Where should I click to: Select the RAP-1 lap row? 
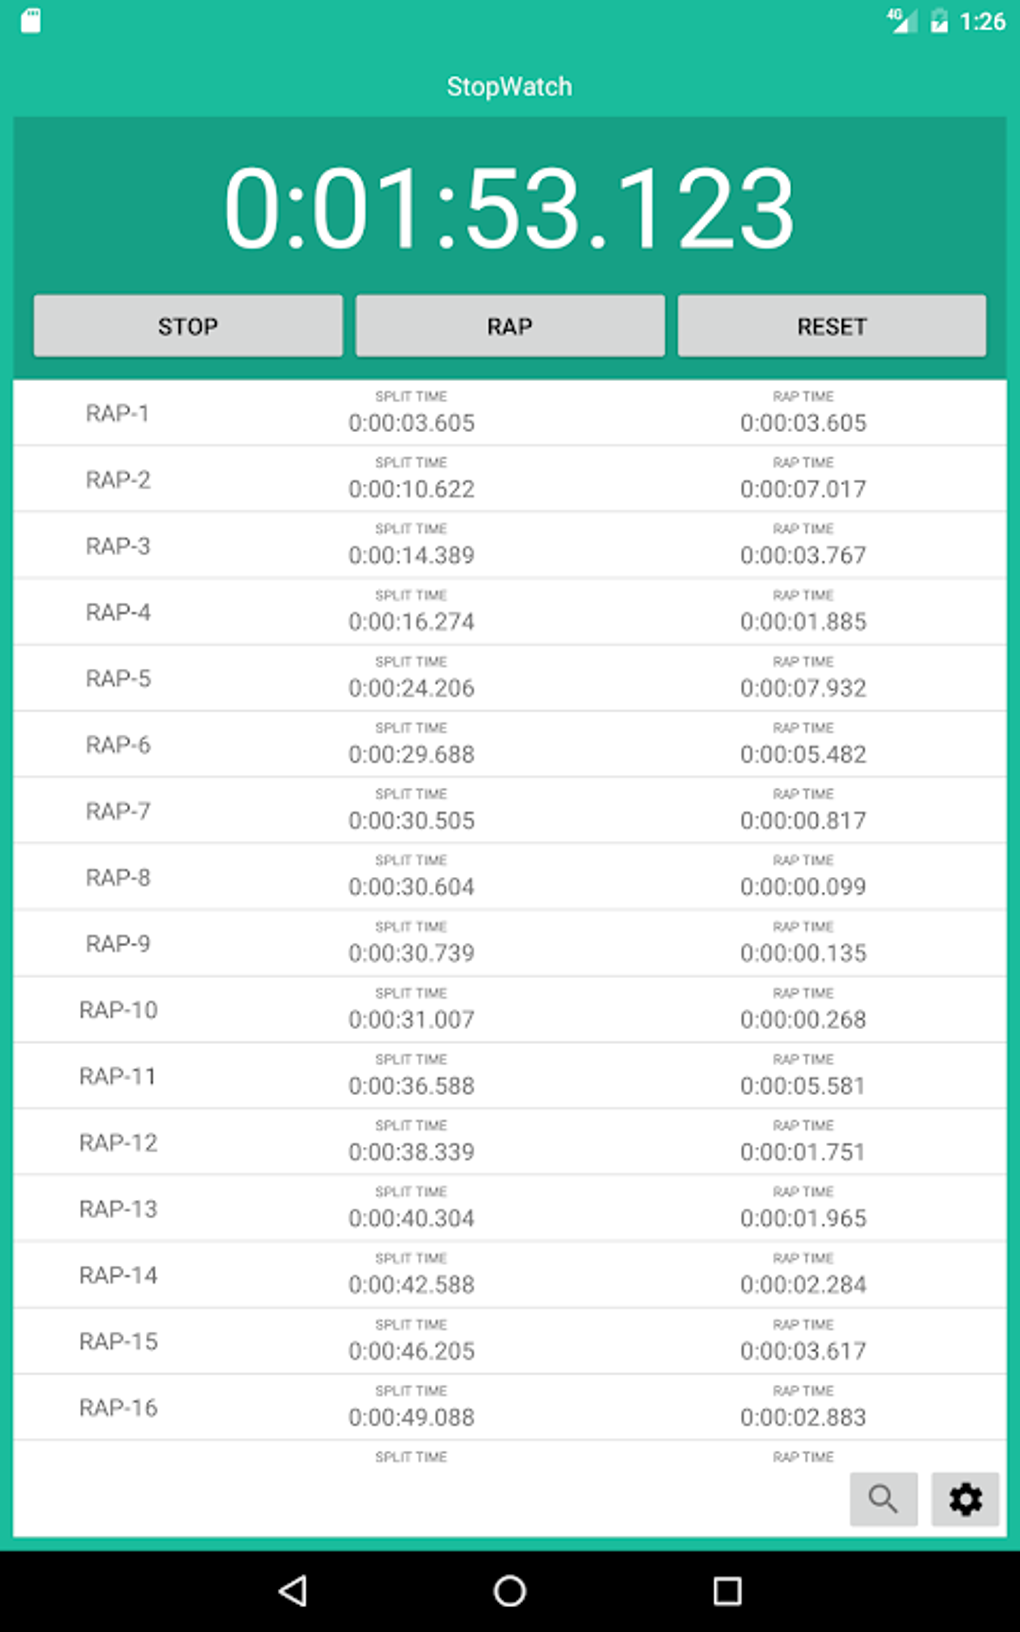(509, 413)
